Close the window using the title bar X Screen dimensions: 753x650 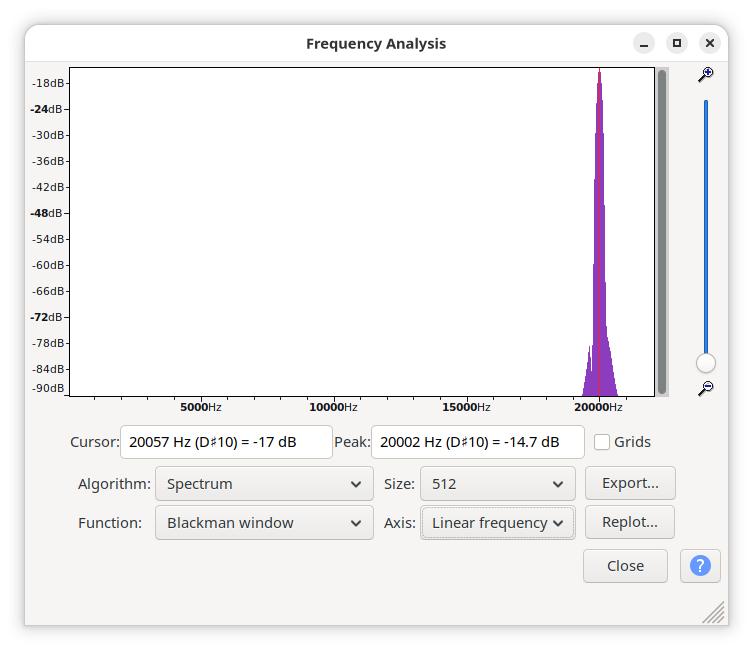click(710, 44)
